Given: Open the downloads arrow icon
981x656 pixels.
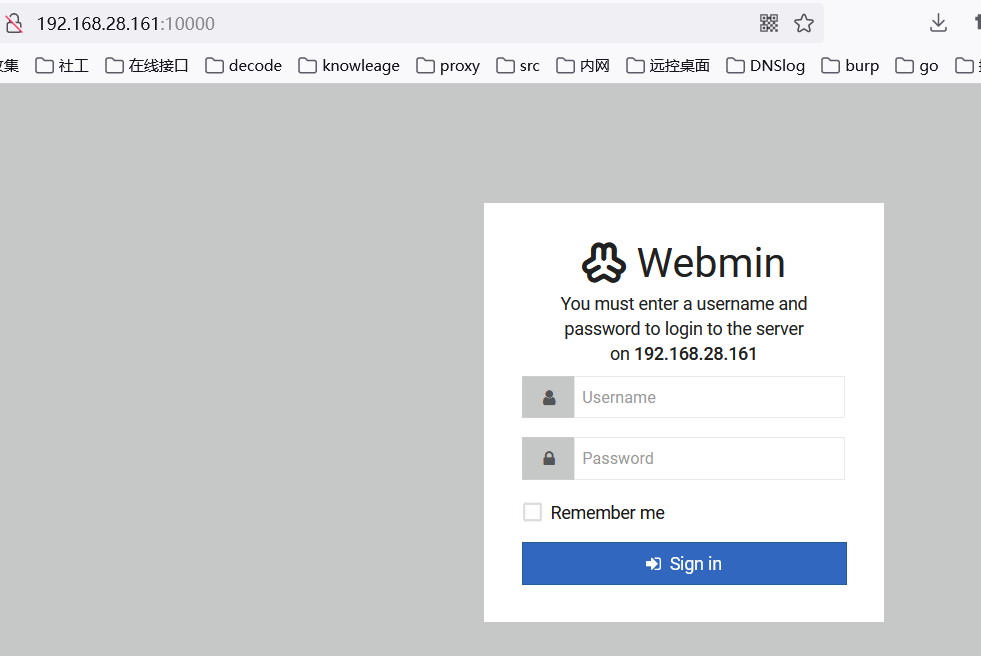Looking at the screenshot, I should tap(938, 23).
